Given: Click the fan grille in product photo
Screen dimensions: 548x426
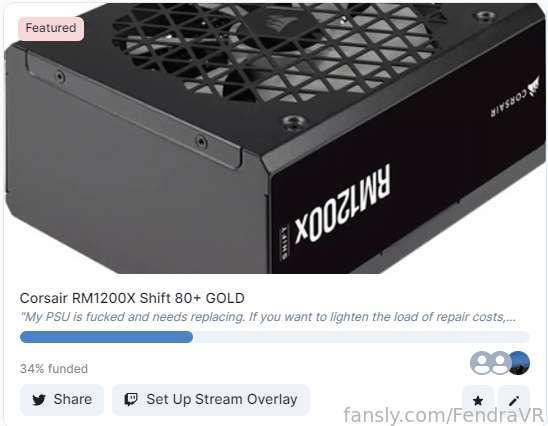Looking at the screenshot, I should 276,49.
